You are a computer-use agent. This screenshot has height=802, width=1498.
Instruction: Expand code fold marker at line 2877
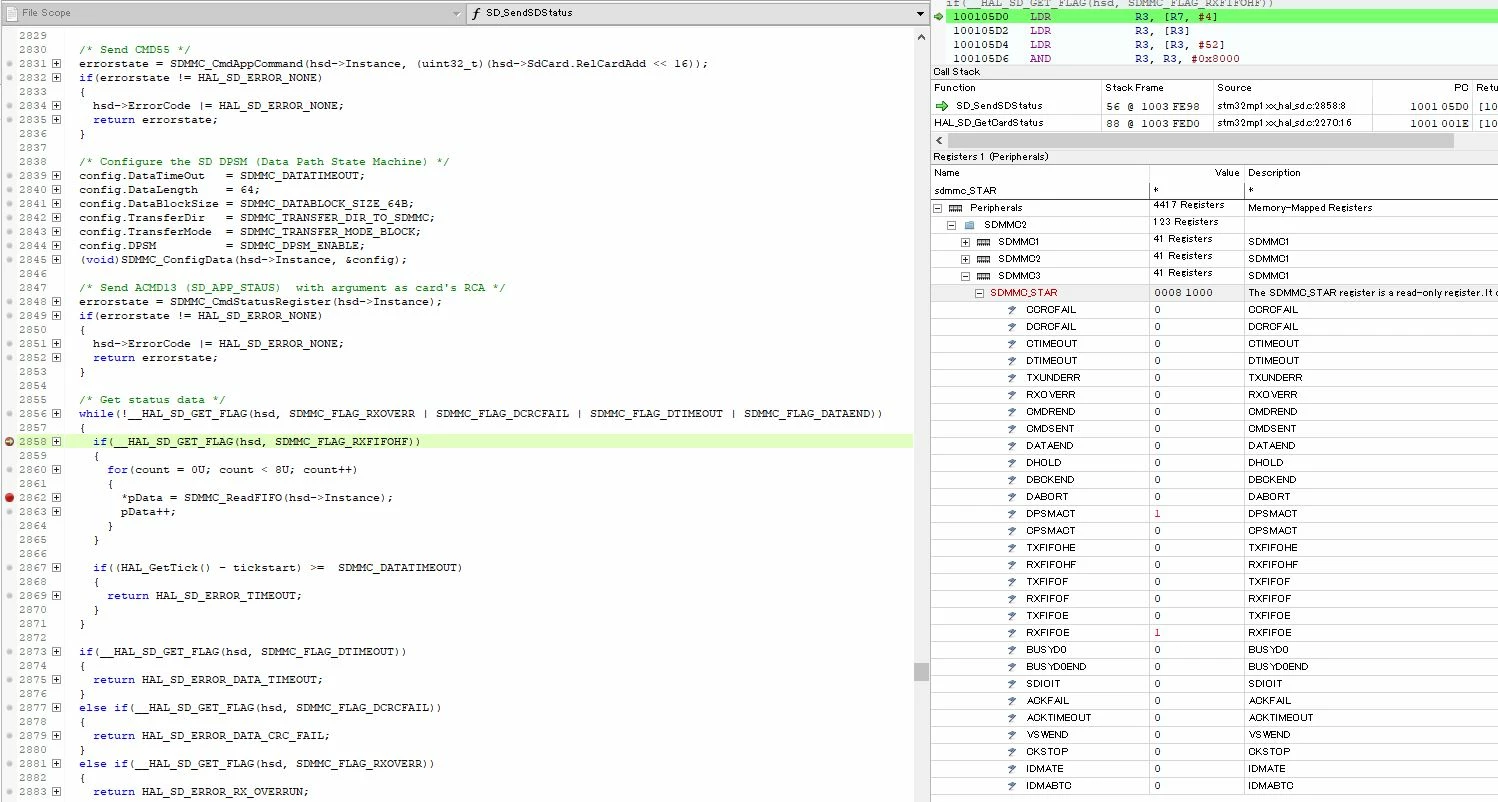(56, 707)
